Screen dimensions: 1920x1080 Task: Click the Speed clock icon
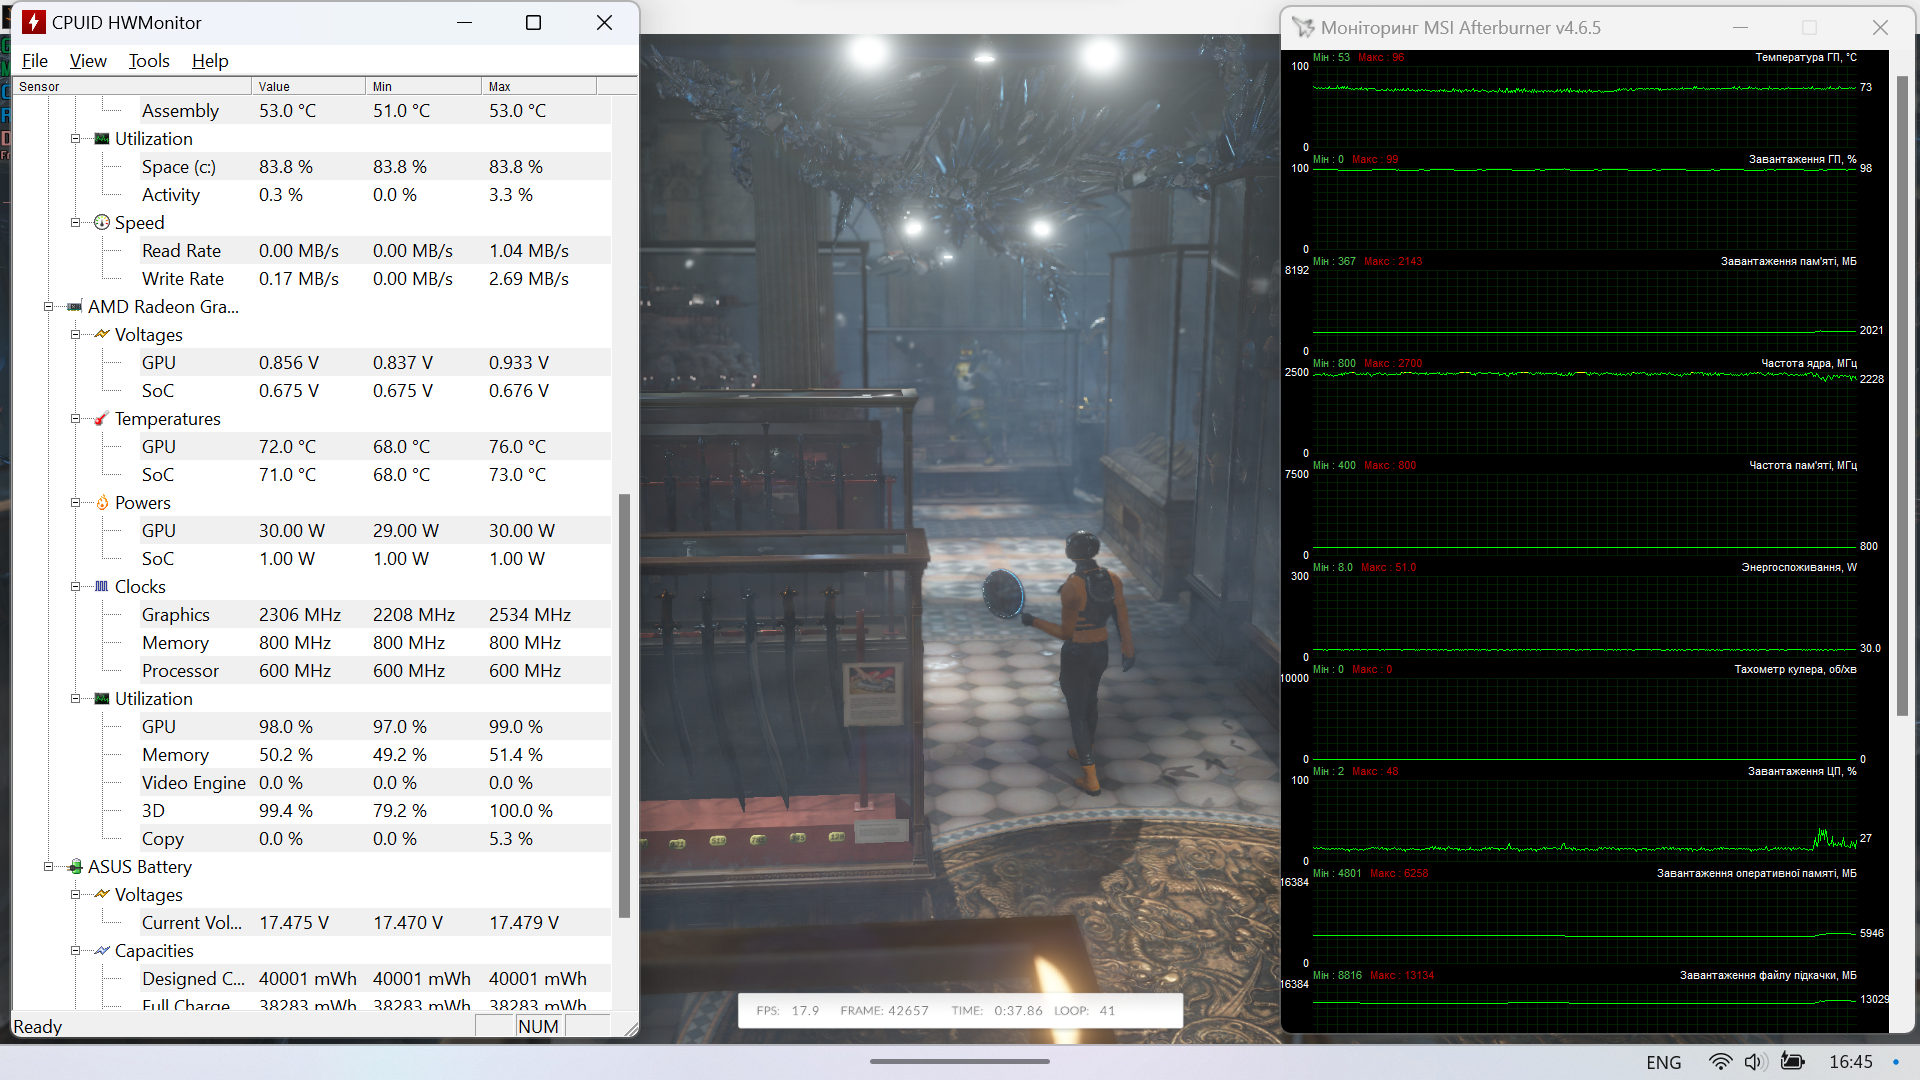coord(101,223)
